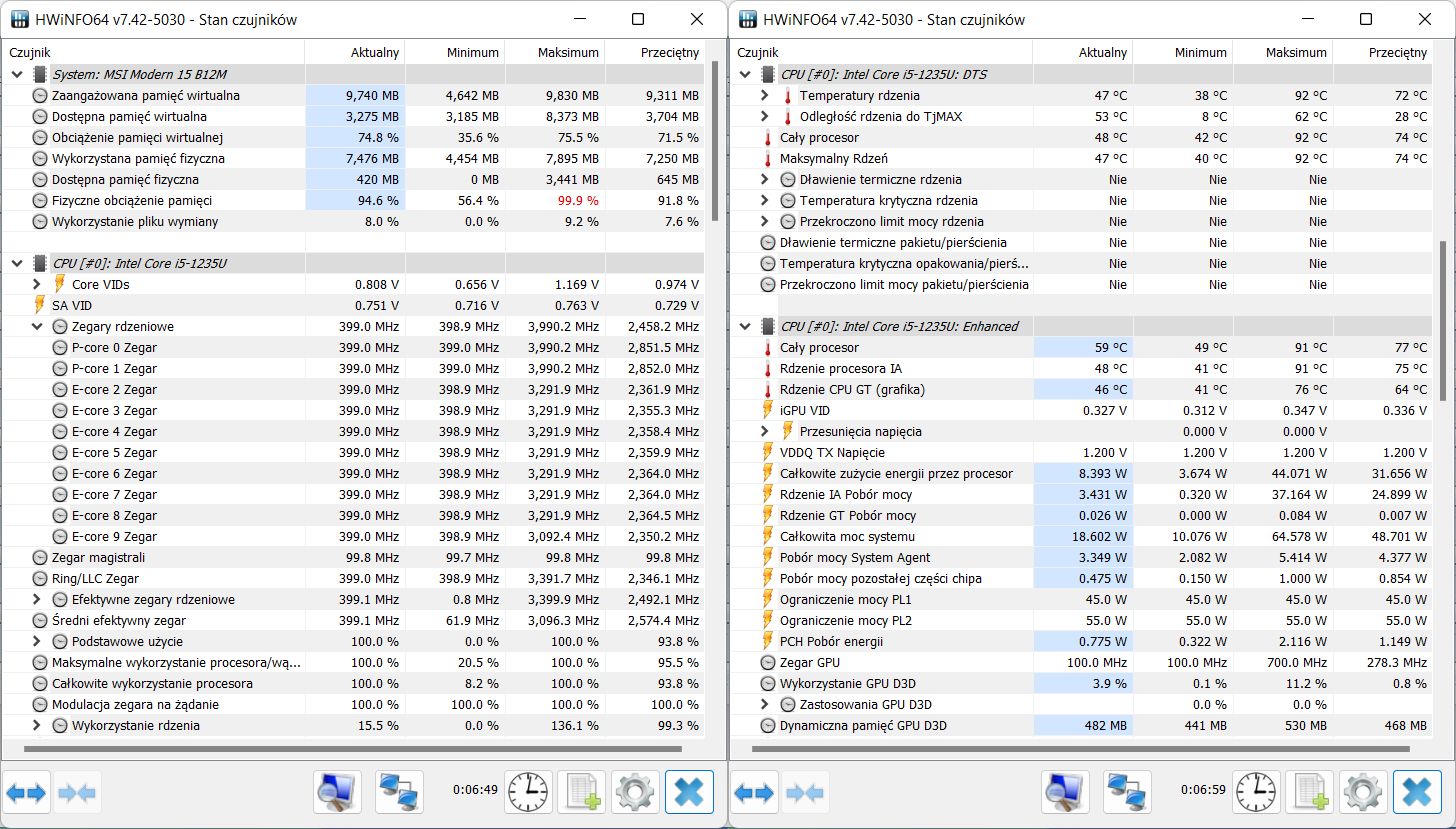
Task: Start logging with sheet-plus icon in left window
Action: coord(581,794)
